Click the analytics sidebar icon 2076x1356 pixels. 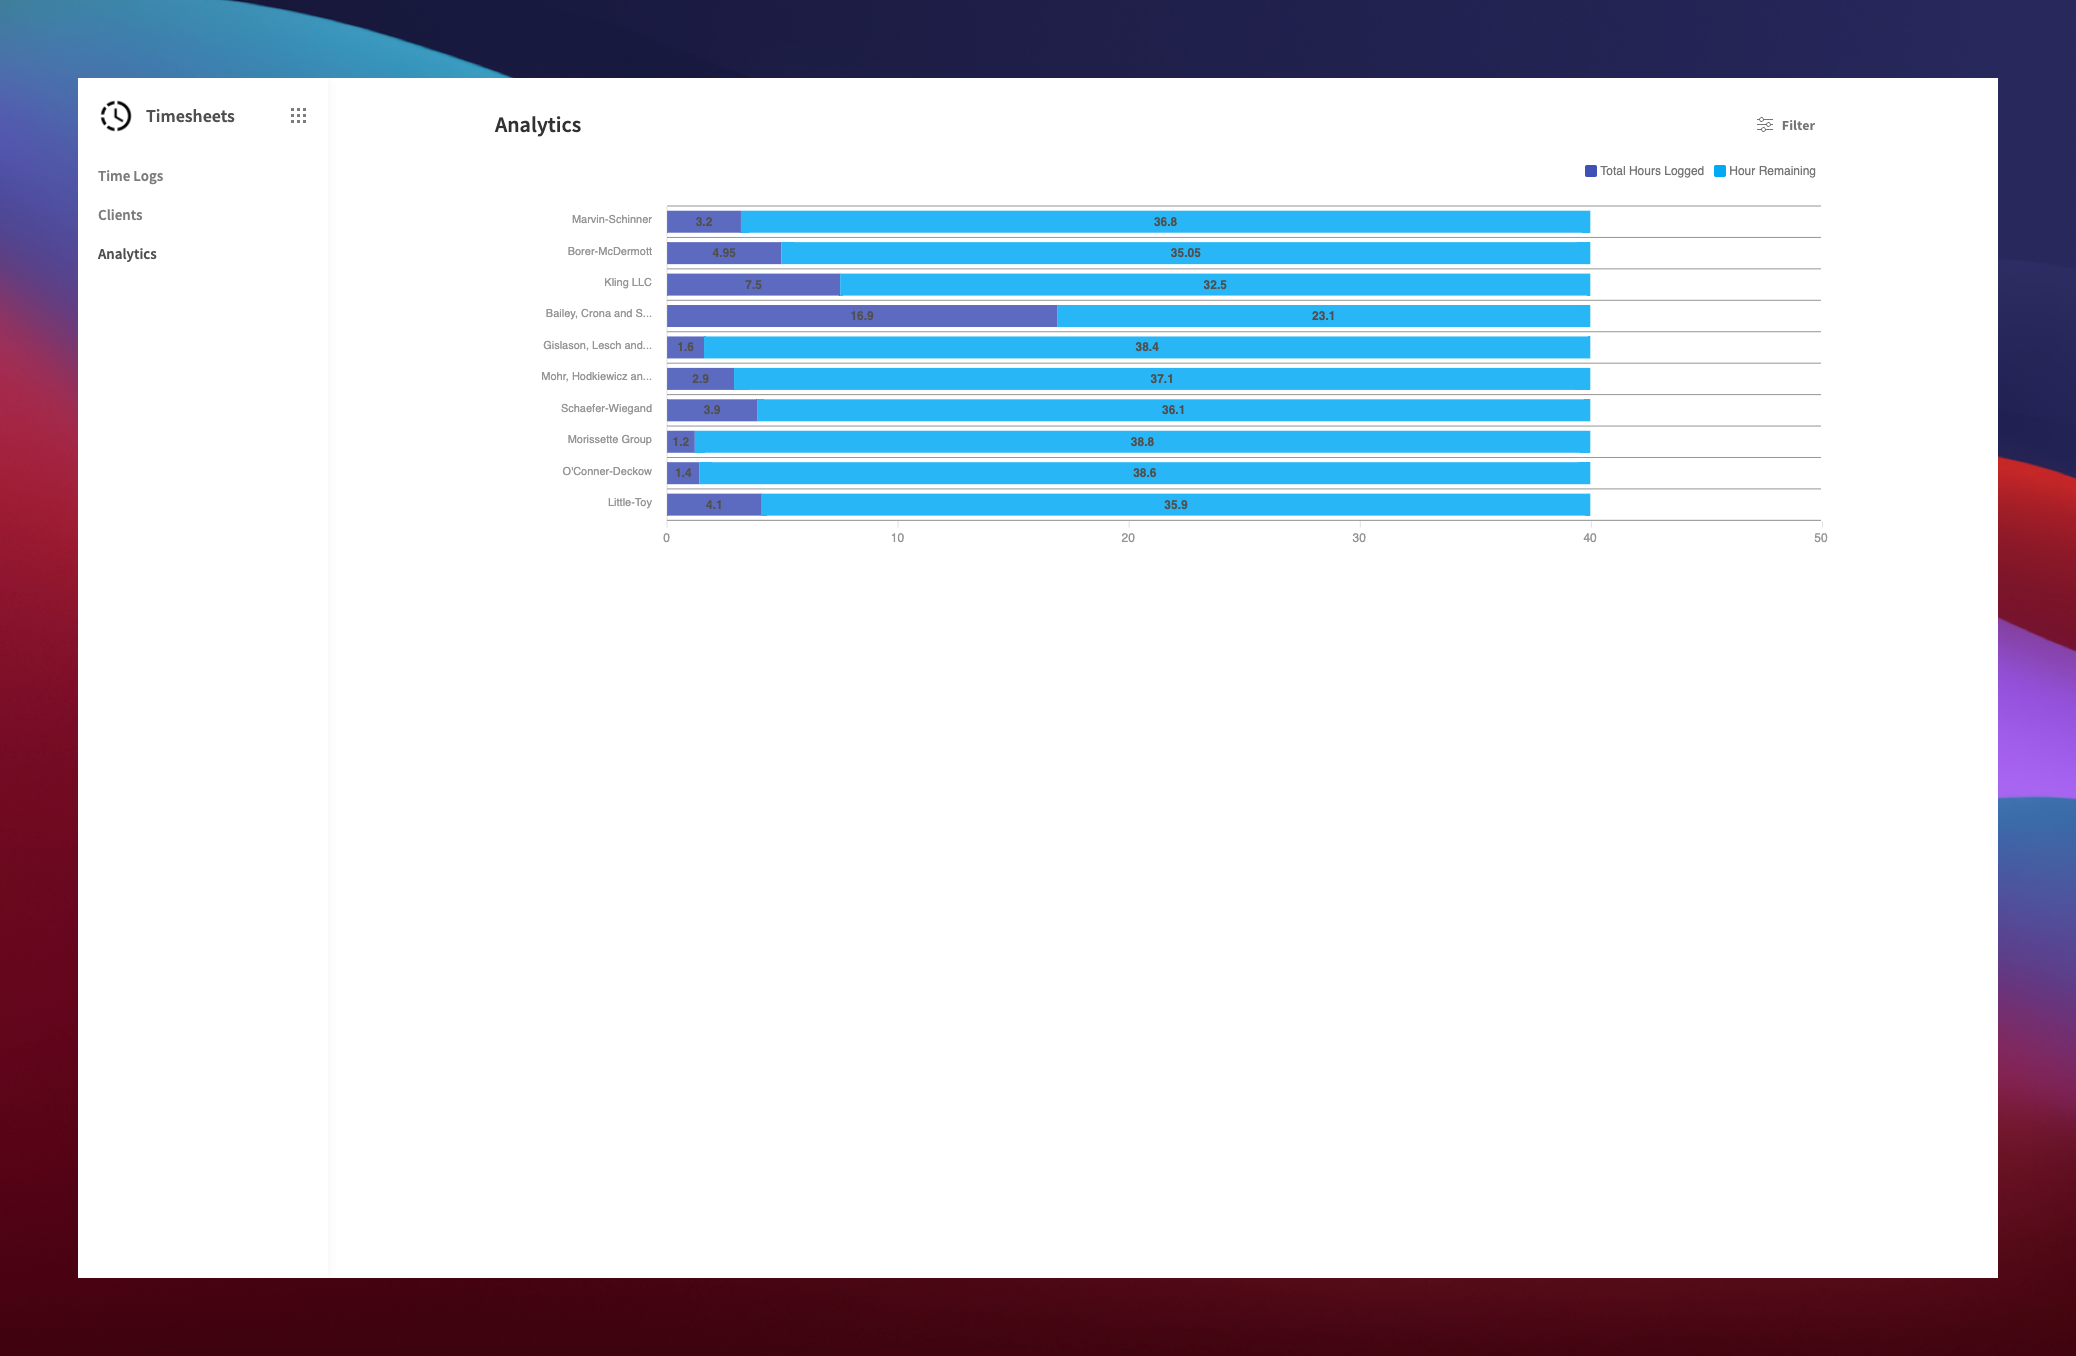click(126, 253)
